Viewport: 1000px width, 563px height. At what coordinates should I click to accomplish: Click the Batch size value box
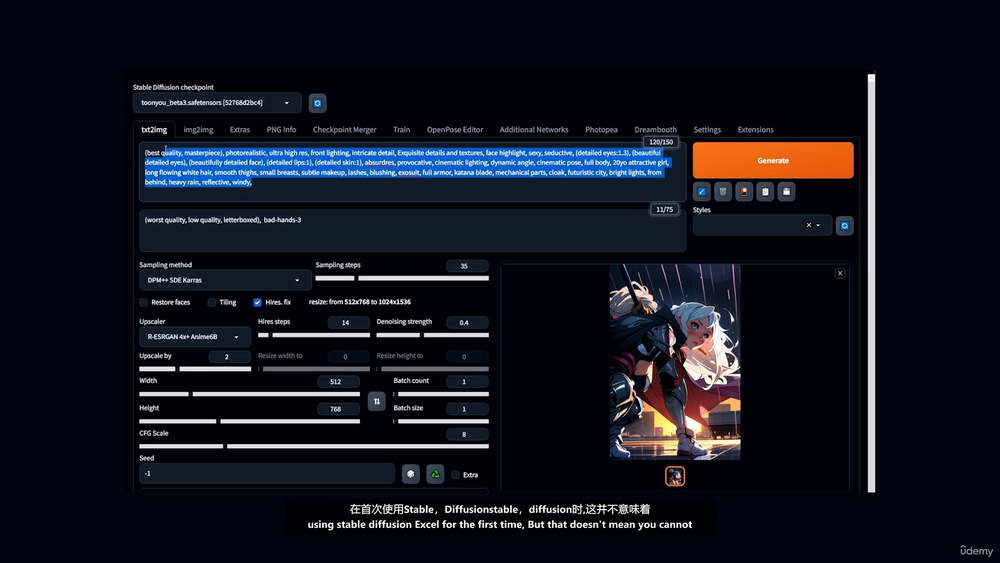467,409
